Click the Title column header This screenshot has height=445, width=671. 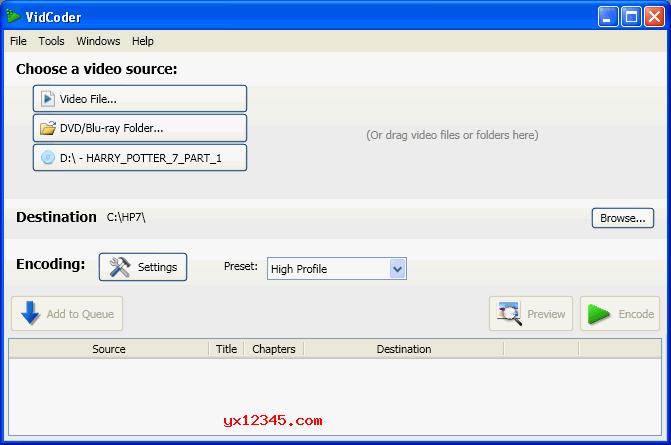226,349
